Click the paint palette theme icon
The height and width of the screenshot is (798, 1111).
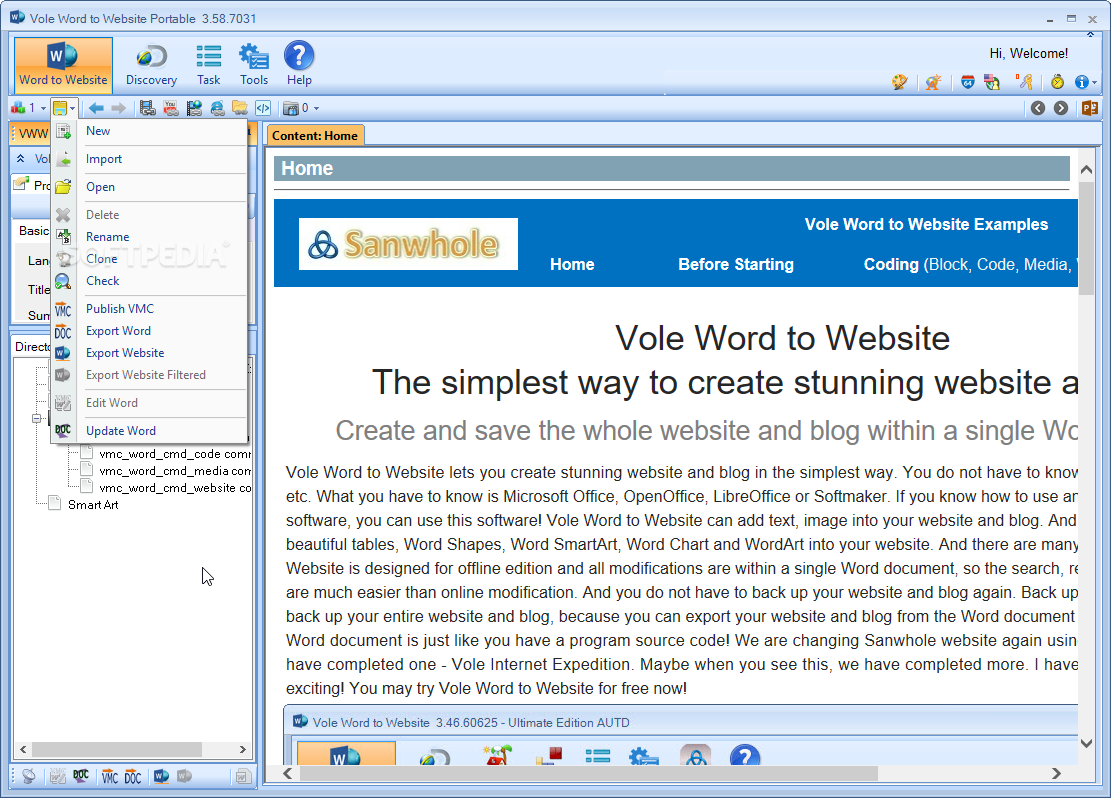900,82
